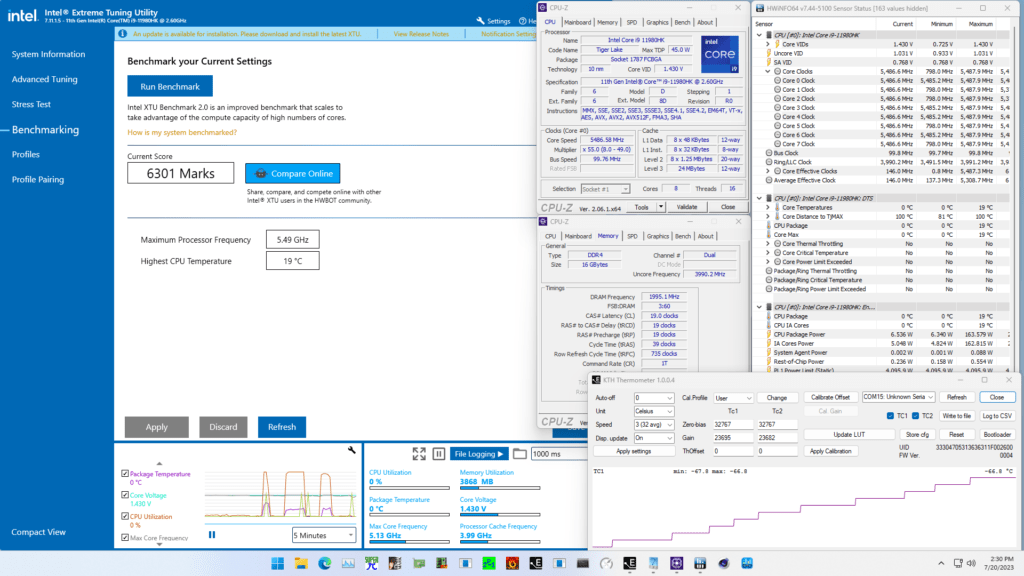Open the CPU-Z Tools dropdown arrow

(661, 207)
